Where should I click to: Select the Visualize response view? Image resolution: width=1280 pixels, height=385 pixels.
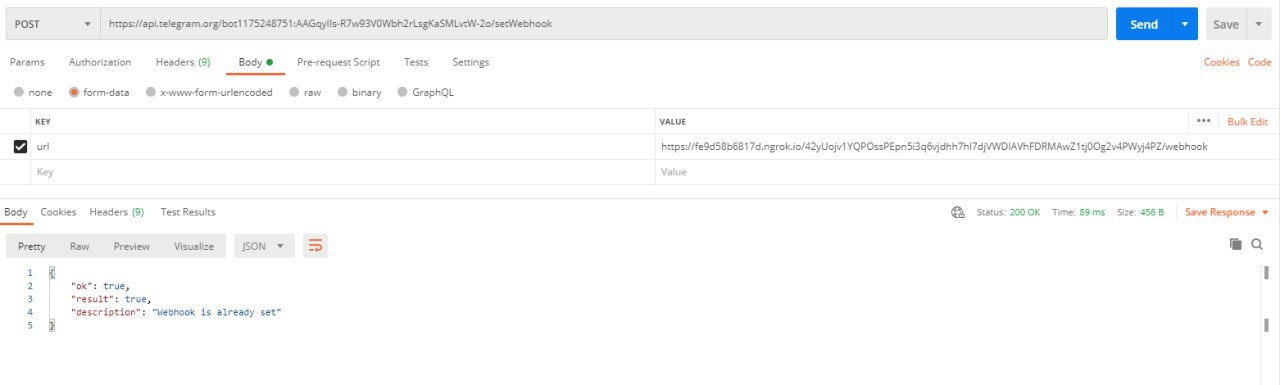click(194, 246)
